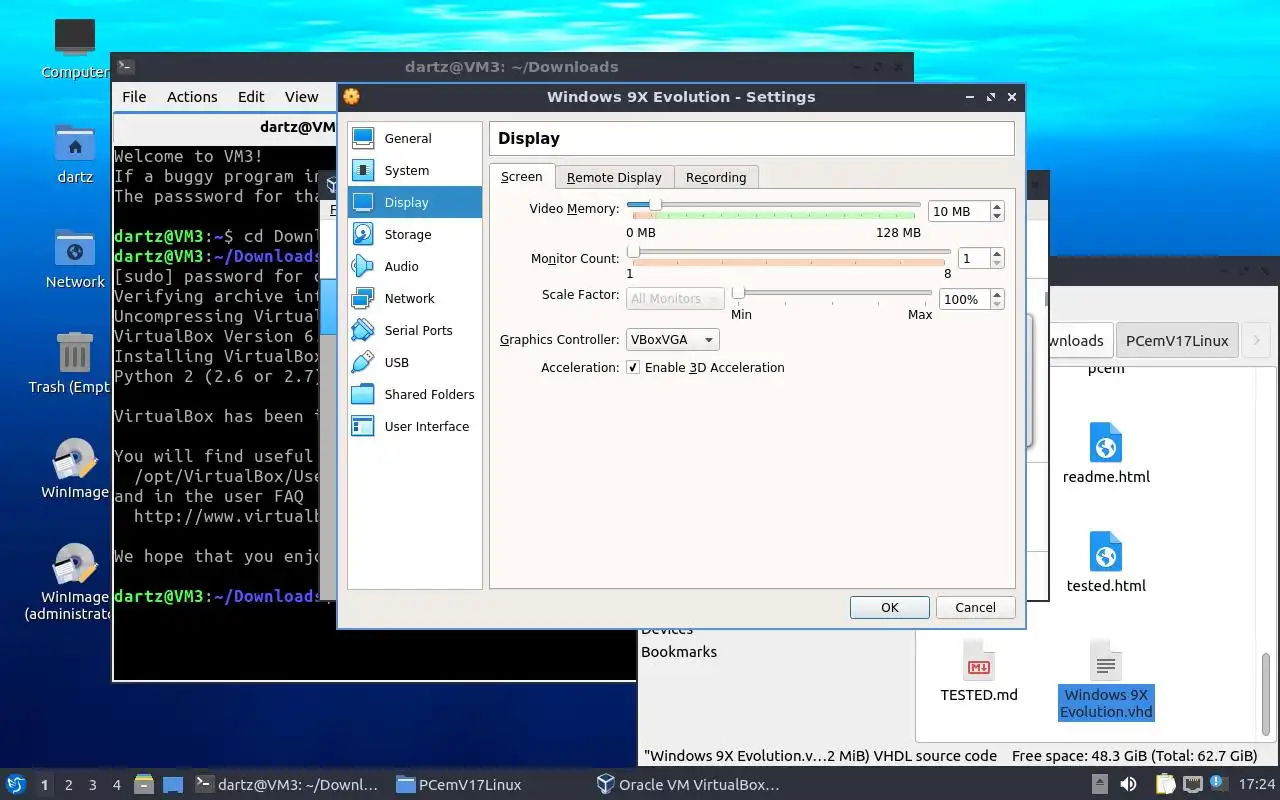Open the Serial Ports settings category
Image resolution: width=1280 pixels, height=800 pixels.
point(414,330)
